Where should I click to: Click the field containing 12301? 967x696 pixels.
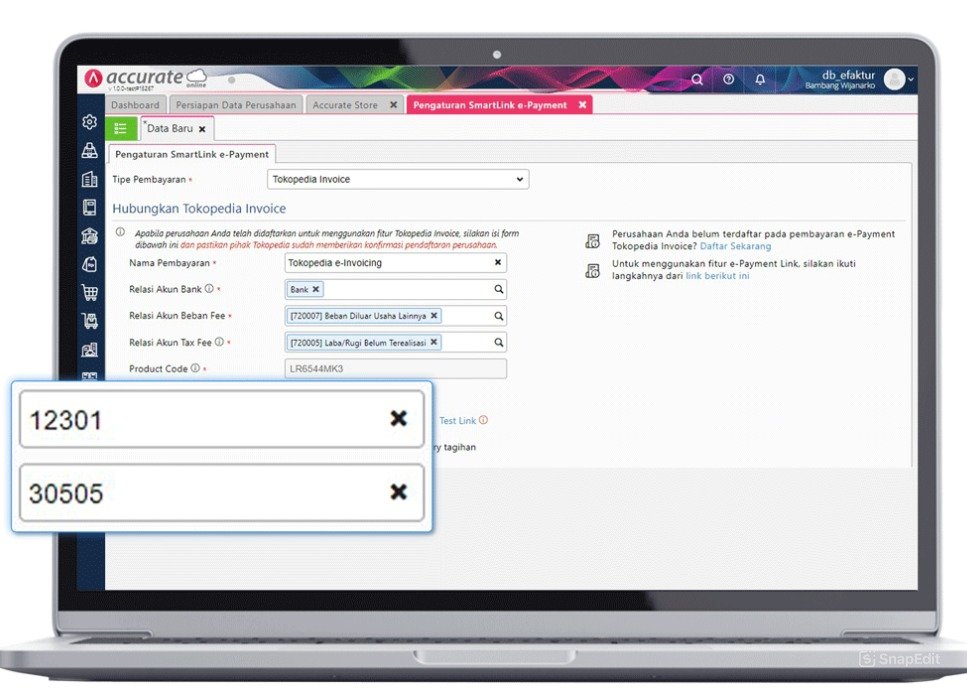tap(221, 419)
